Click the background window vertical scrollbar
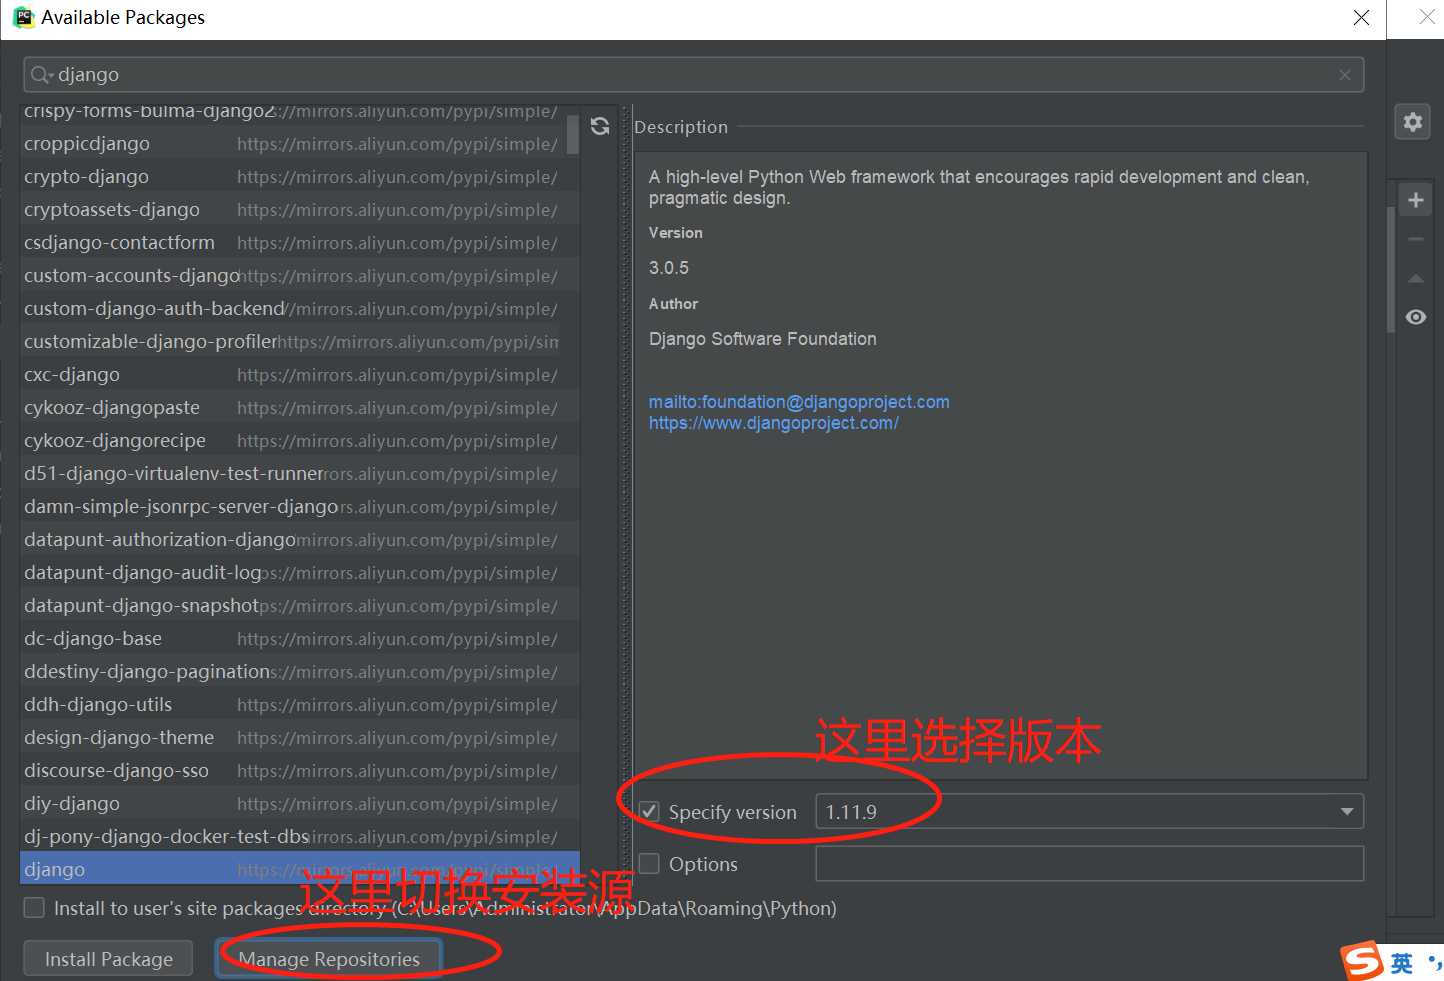The height and width of the screenshot is (981, 1444). pyautogui.click(x=1391, y=268)
